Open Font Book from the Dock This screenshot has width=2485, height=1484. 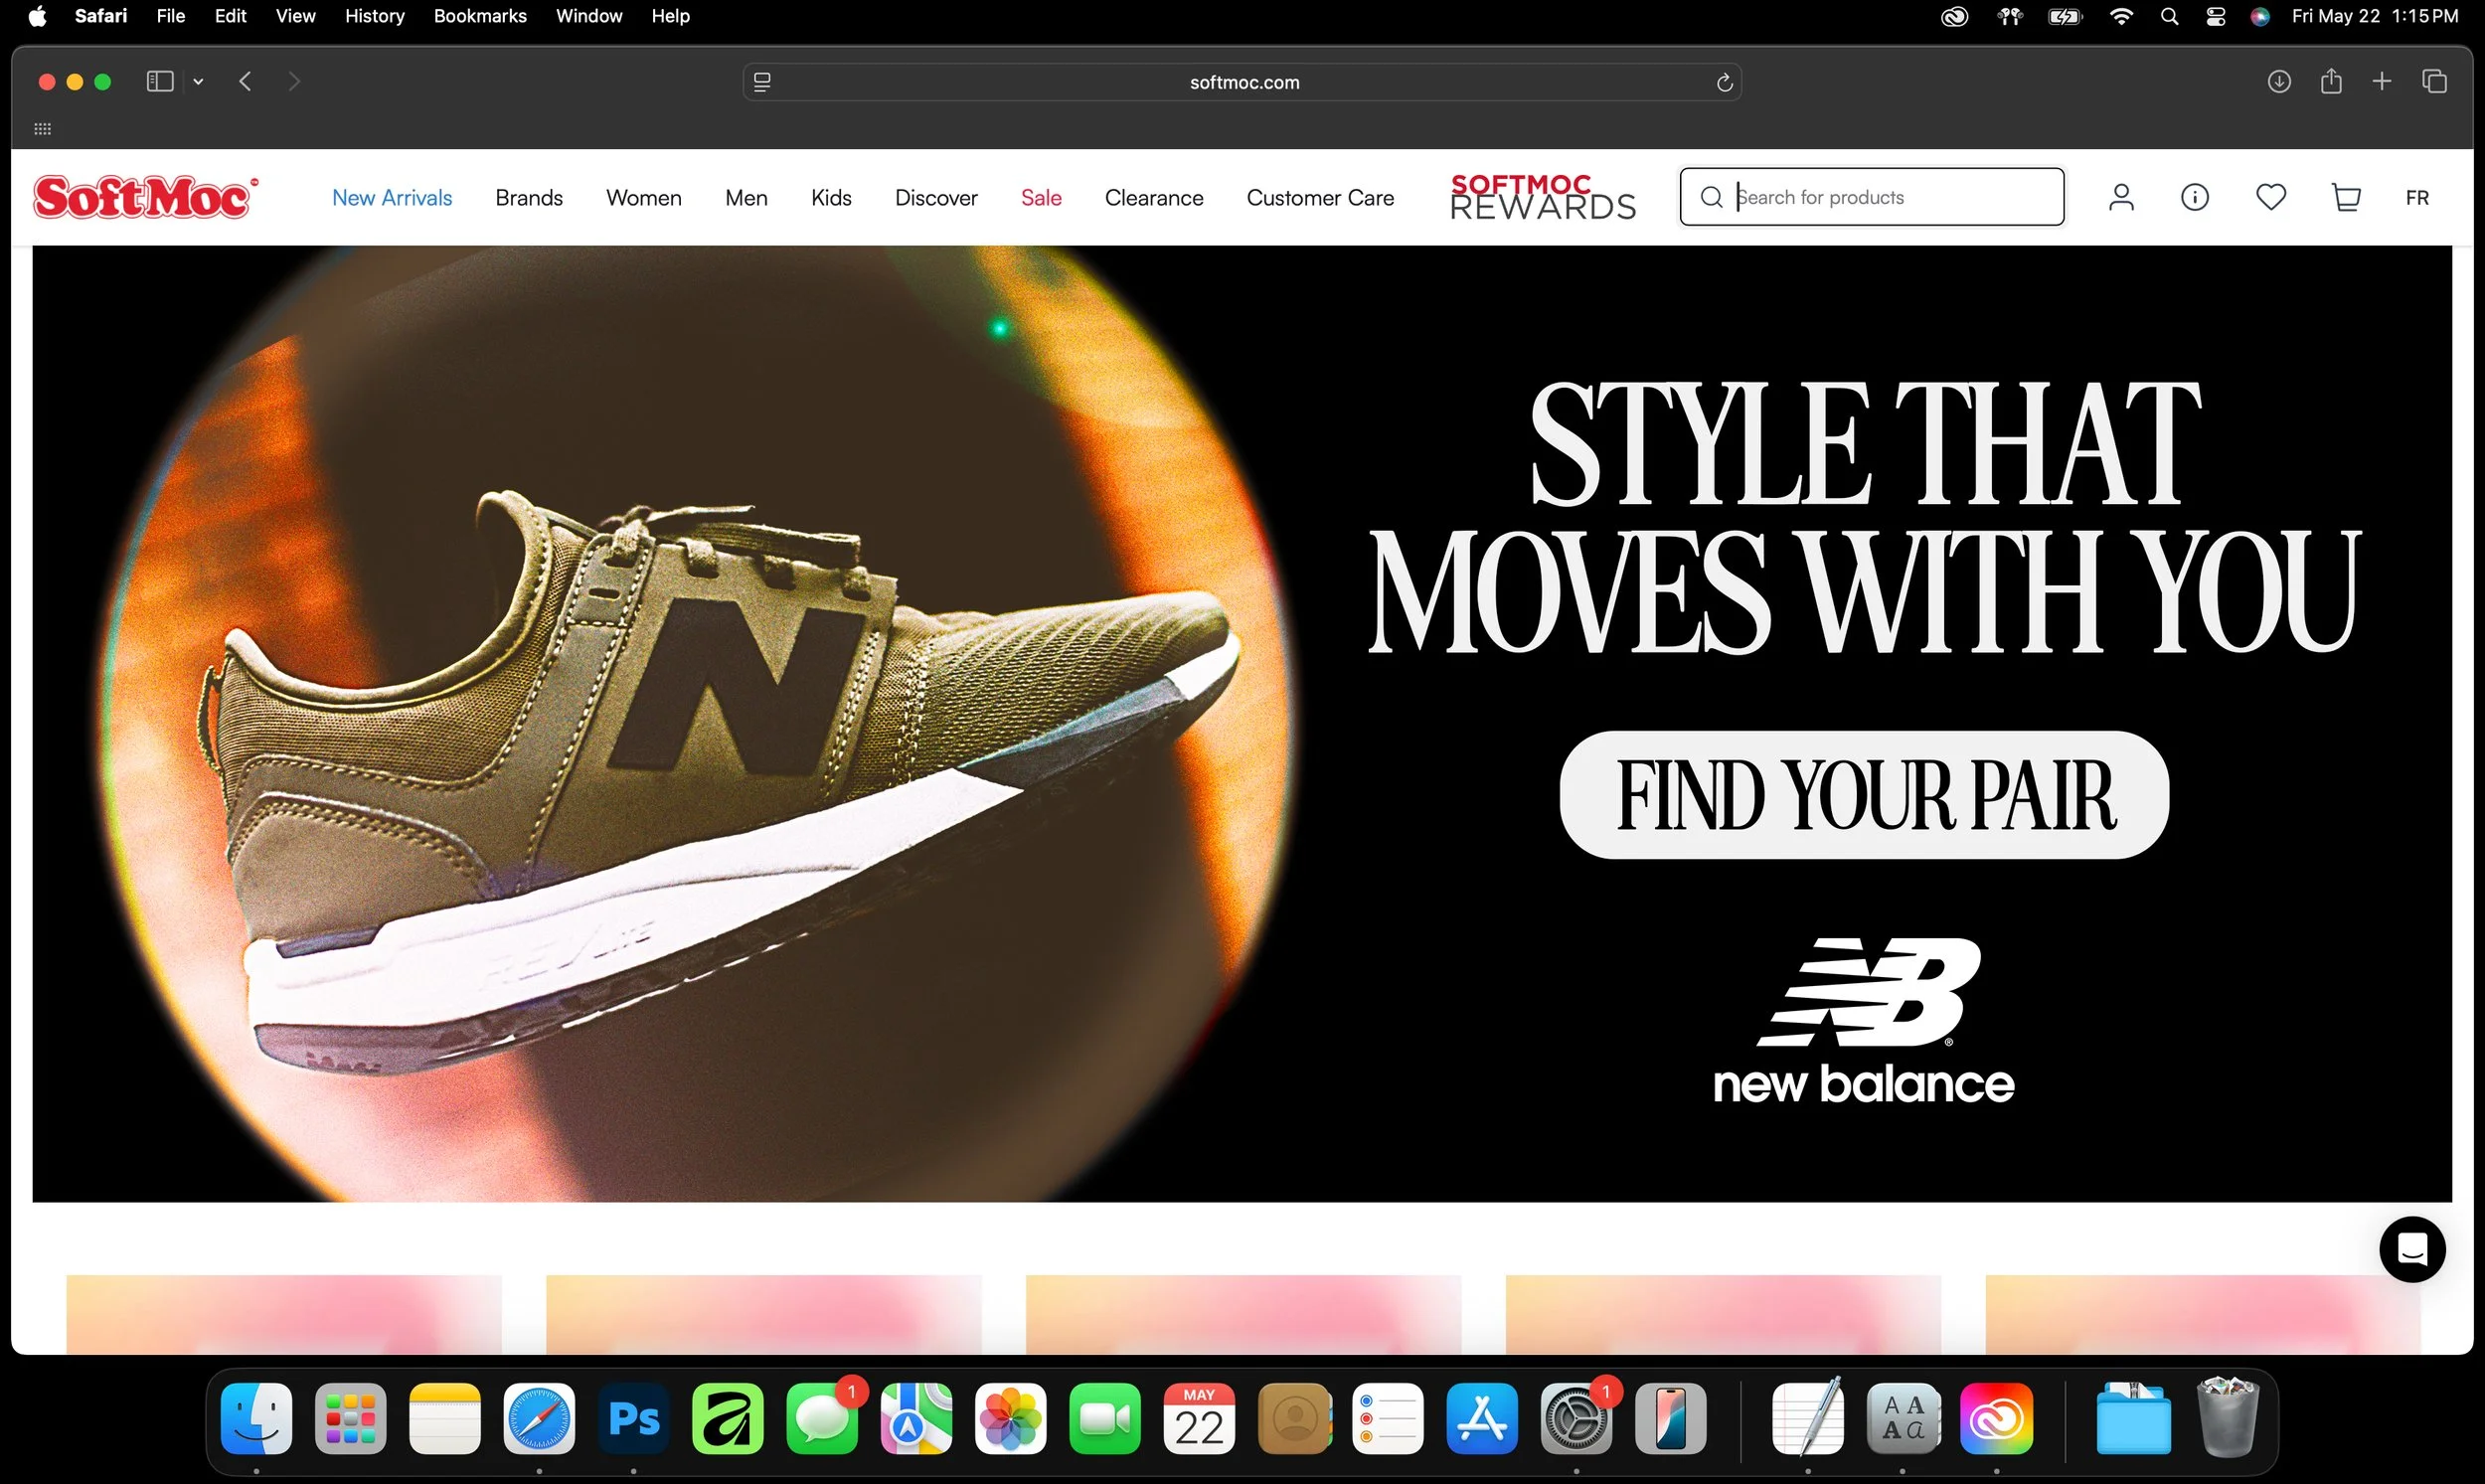click(x=1903, y=1418)
